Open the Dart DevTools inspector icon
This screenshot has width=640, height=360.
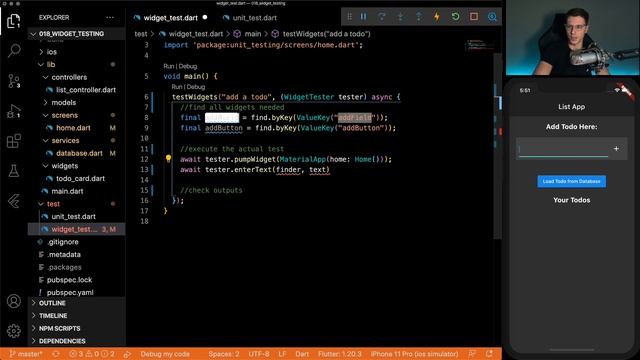tap(492, 17)
